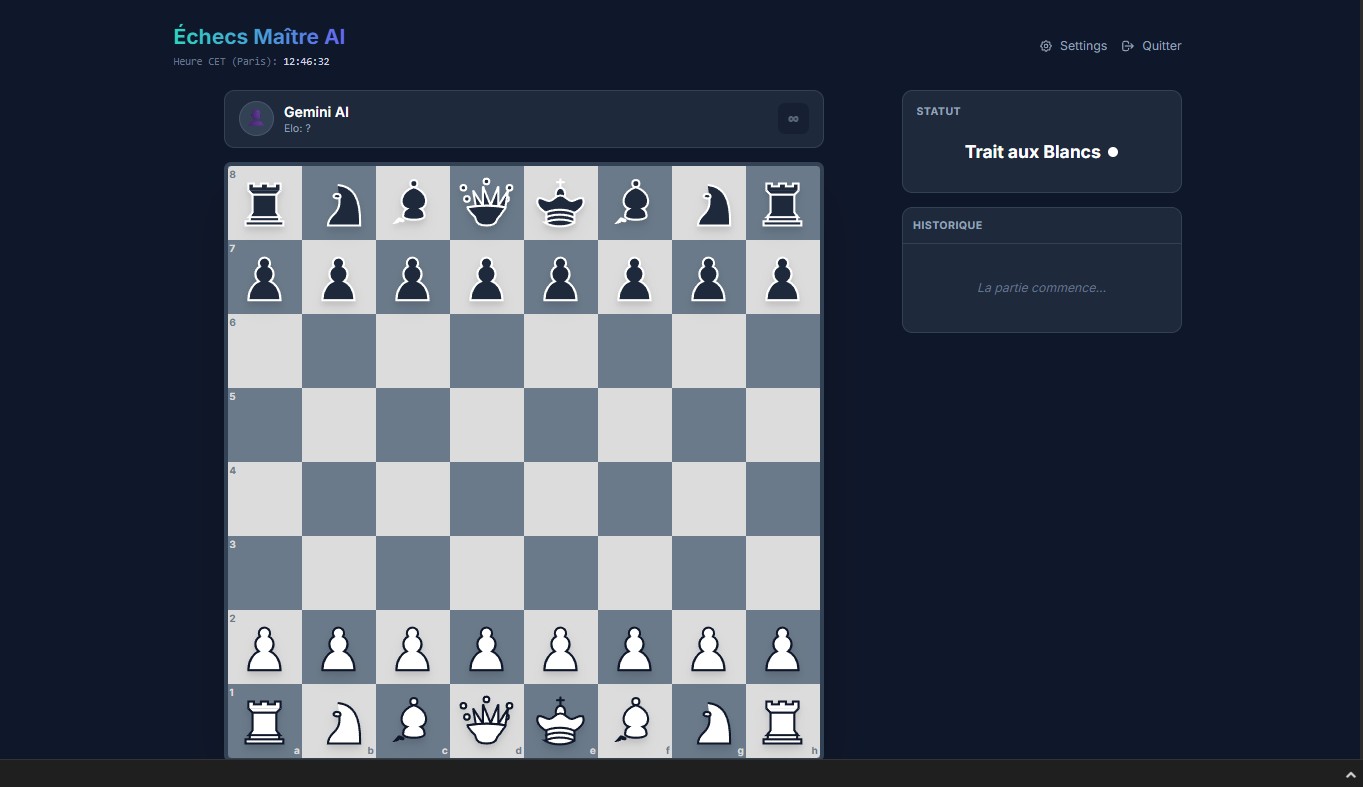Click the white pawn on d2
Viewport: 1363px width, 787px height.
click(486, 647)
